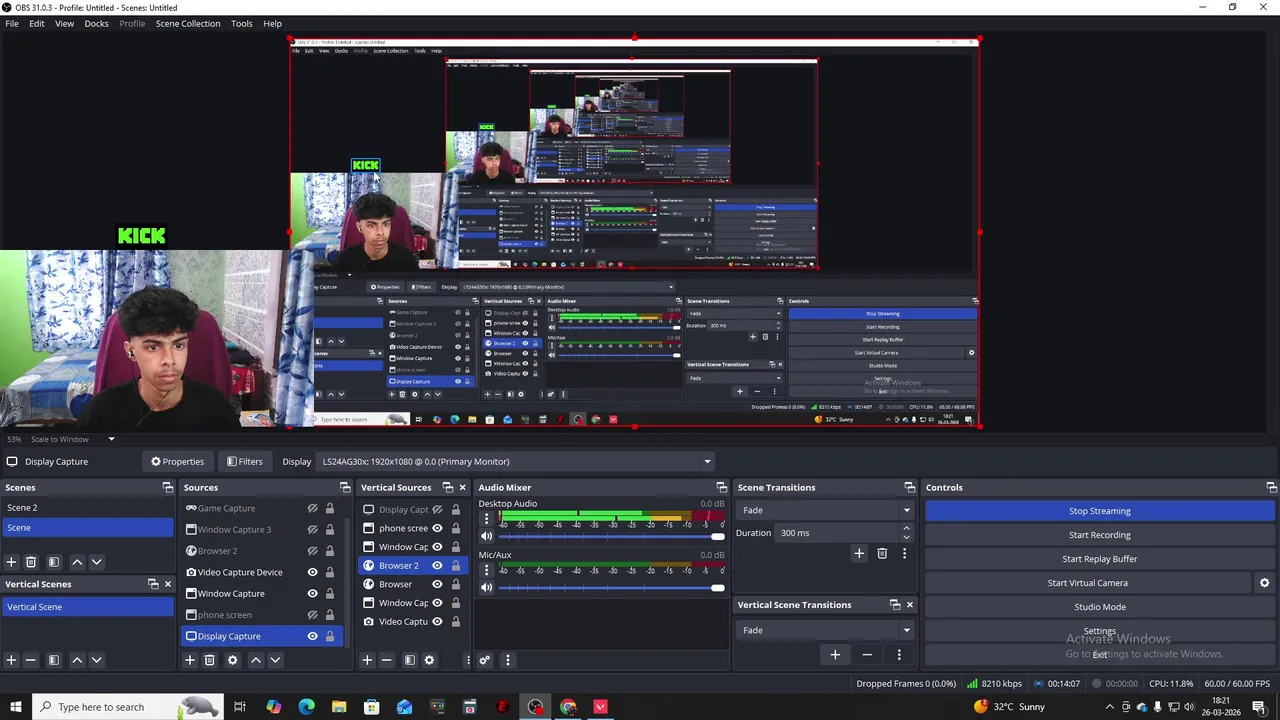Image resolution: width=1280 pixels, height=720 pixels.
Task: Show hidden phone screen source
Action: (312, 615)
